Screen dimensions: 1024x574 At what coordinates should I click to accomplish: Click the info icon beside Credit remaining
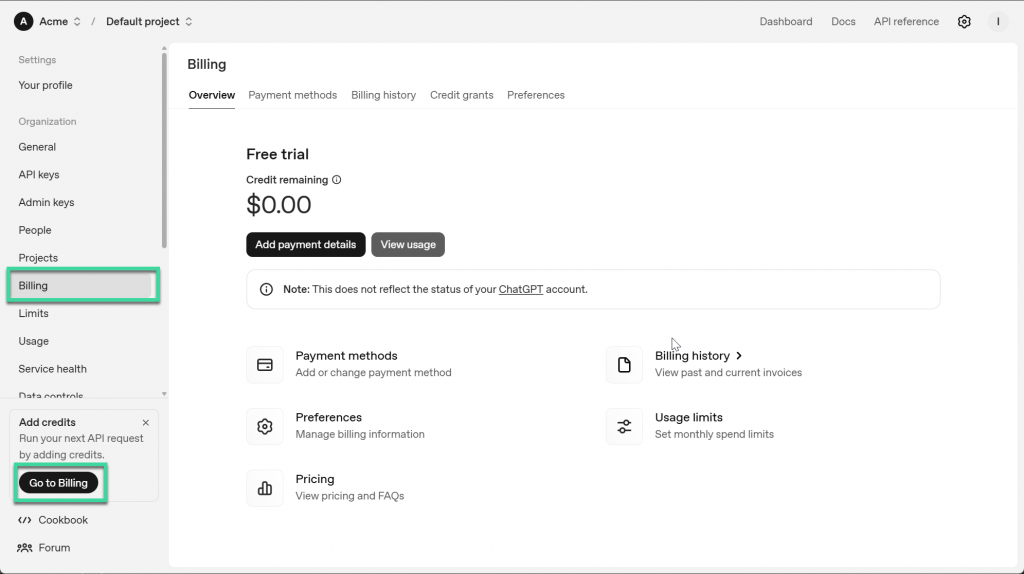point(337,180)
